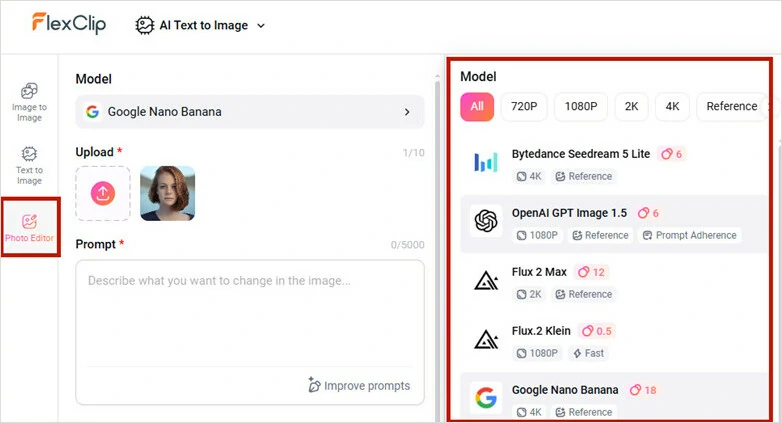Click the Bytedance Seedream bar-chart logo
The image size is (782, 423).
tap(486, 163)
